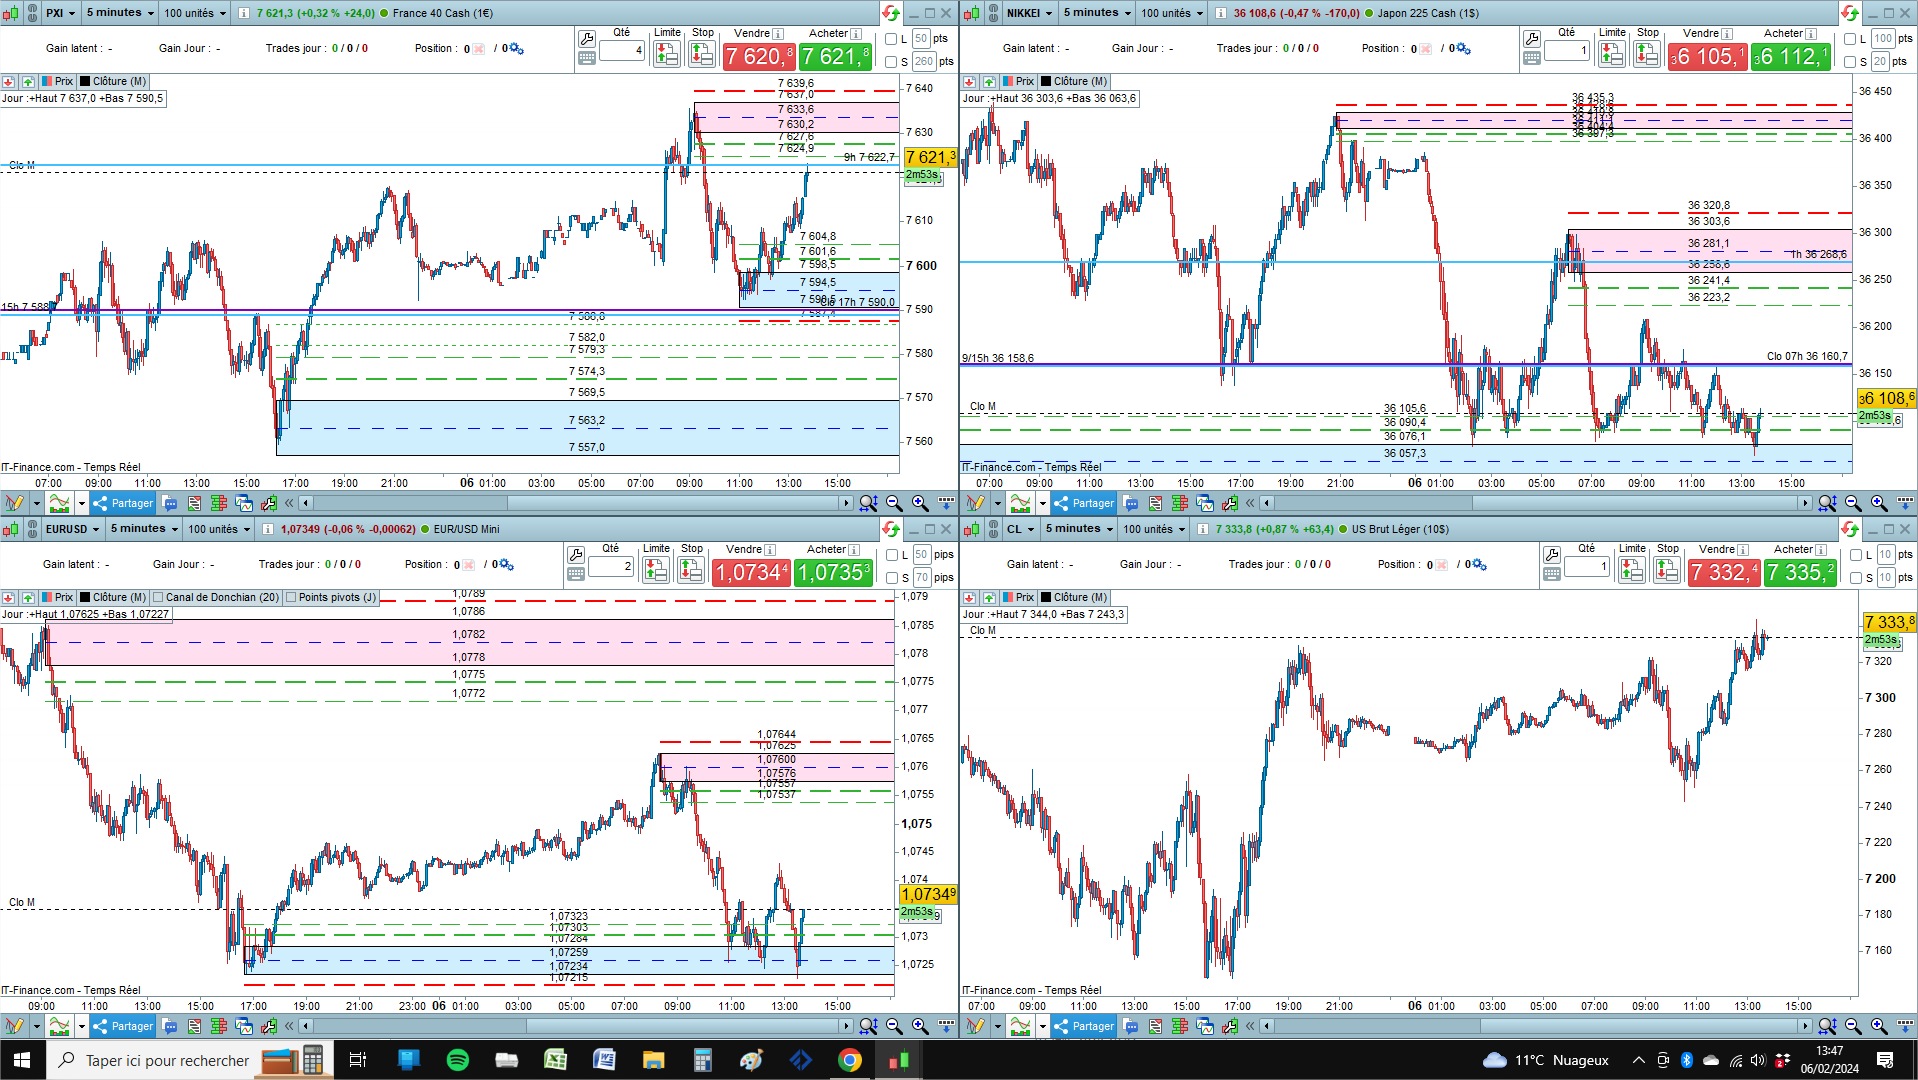
Task: Change the 5 minutes timeframe in NIKKEI window
Action: click(x=1096, y=13)
